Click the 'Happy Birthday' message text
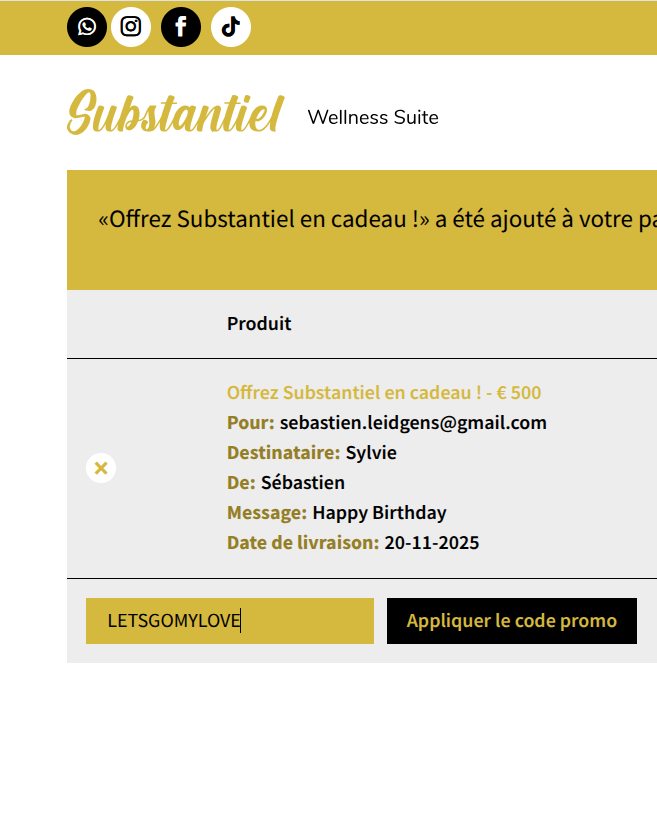This screenshot has height=835, width=657. (379, 512)
